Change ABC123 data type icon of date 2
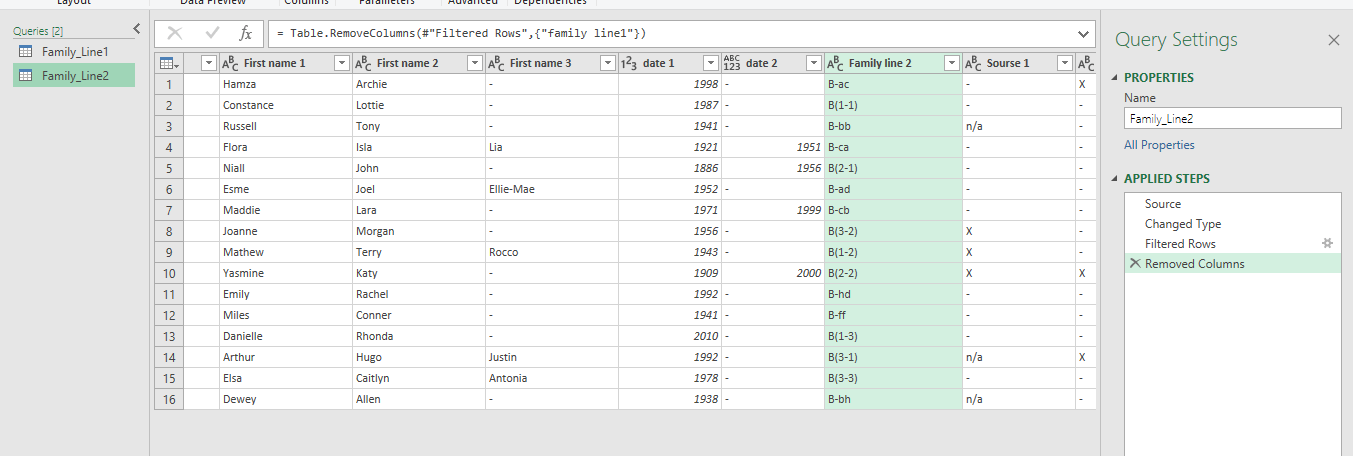The image size is (1353, 456). 732,63
